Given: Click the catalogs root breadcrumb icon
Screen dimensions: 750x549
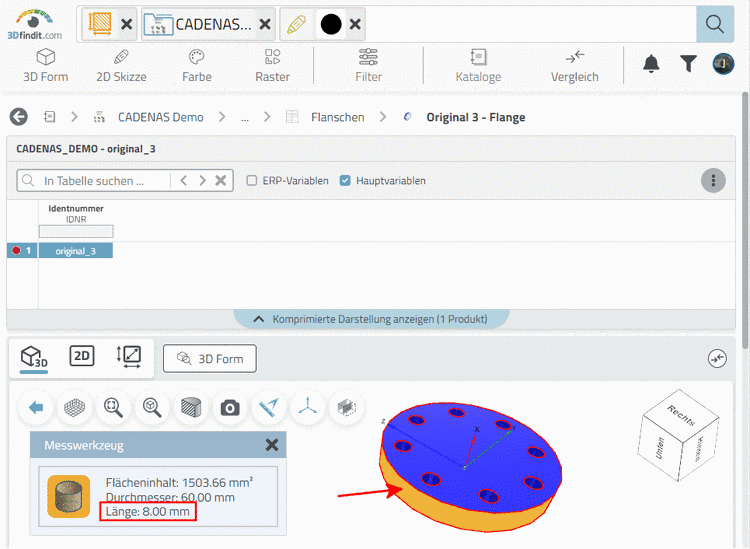Looking at the screenshot, I should [50, 117].
